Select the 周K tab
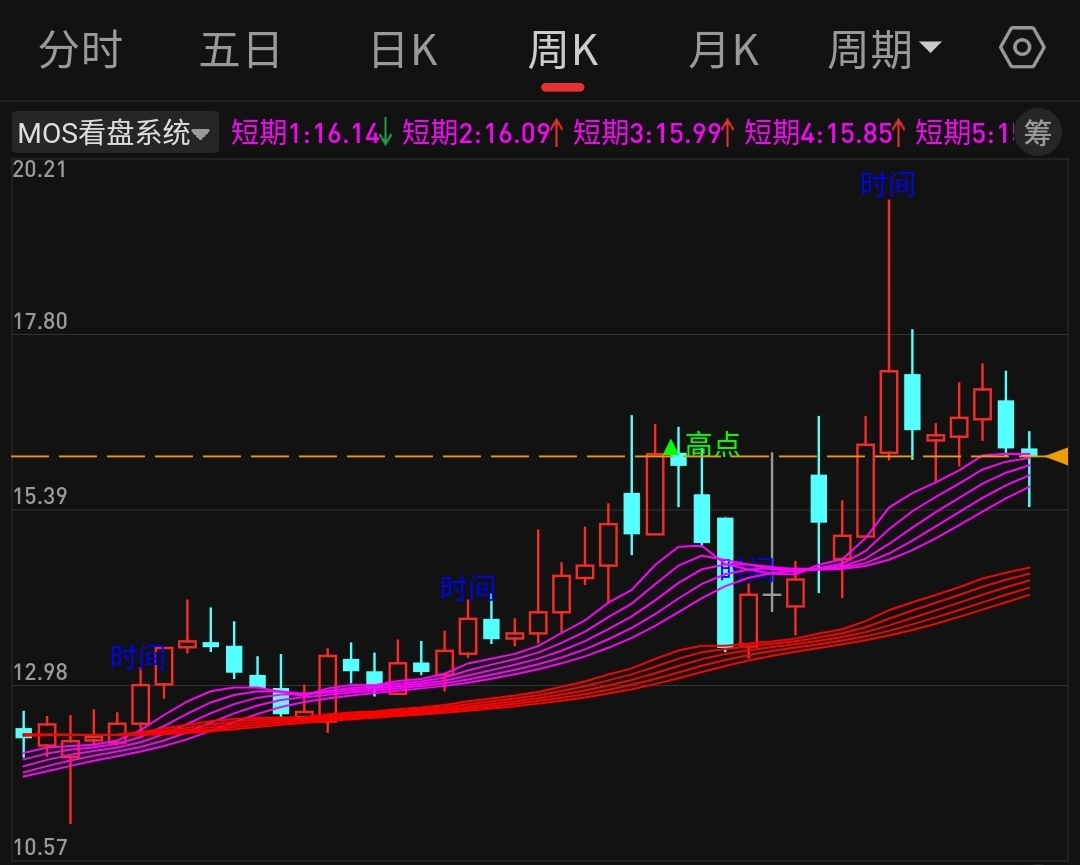1080x865 pixels. tap(563, 50)
